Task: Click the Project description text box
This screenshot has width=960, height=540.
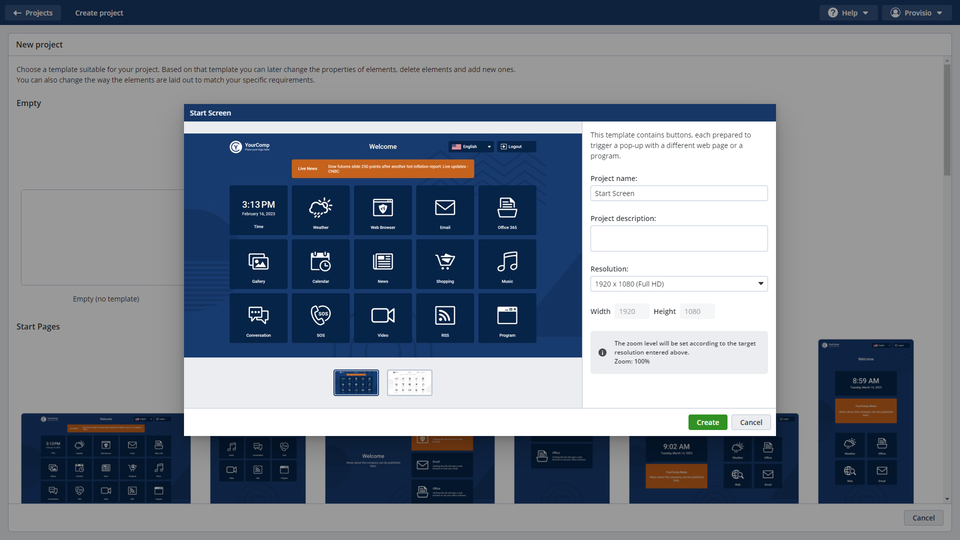Action: click(x=679, y=238)
